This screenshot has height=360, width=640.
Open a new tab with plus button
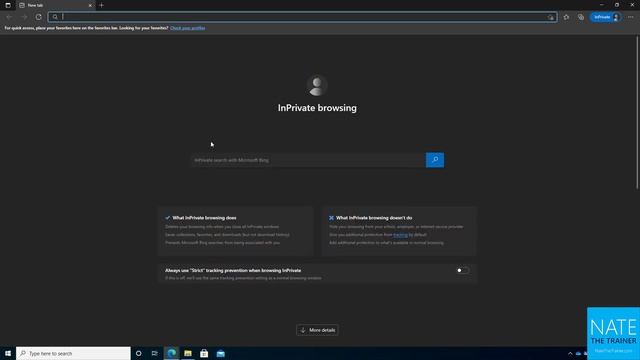pyautogui.click(x=102, y=5)
